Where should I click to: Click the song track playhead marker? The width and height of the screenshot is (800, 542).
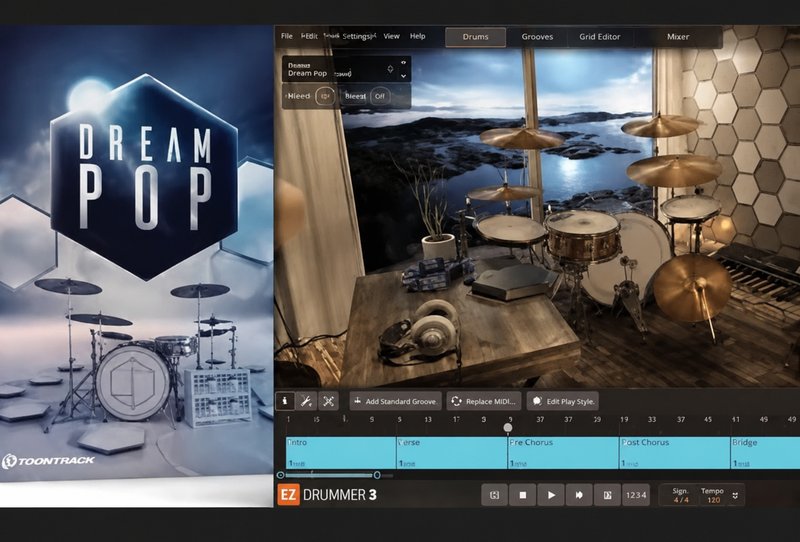(x=508, y=428)
